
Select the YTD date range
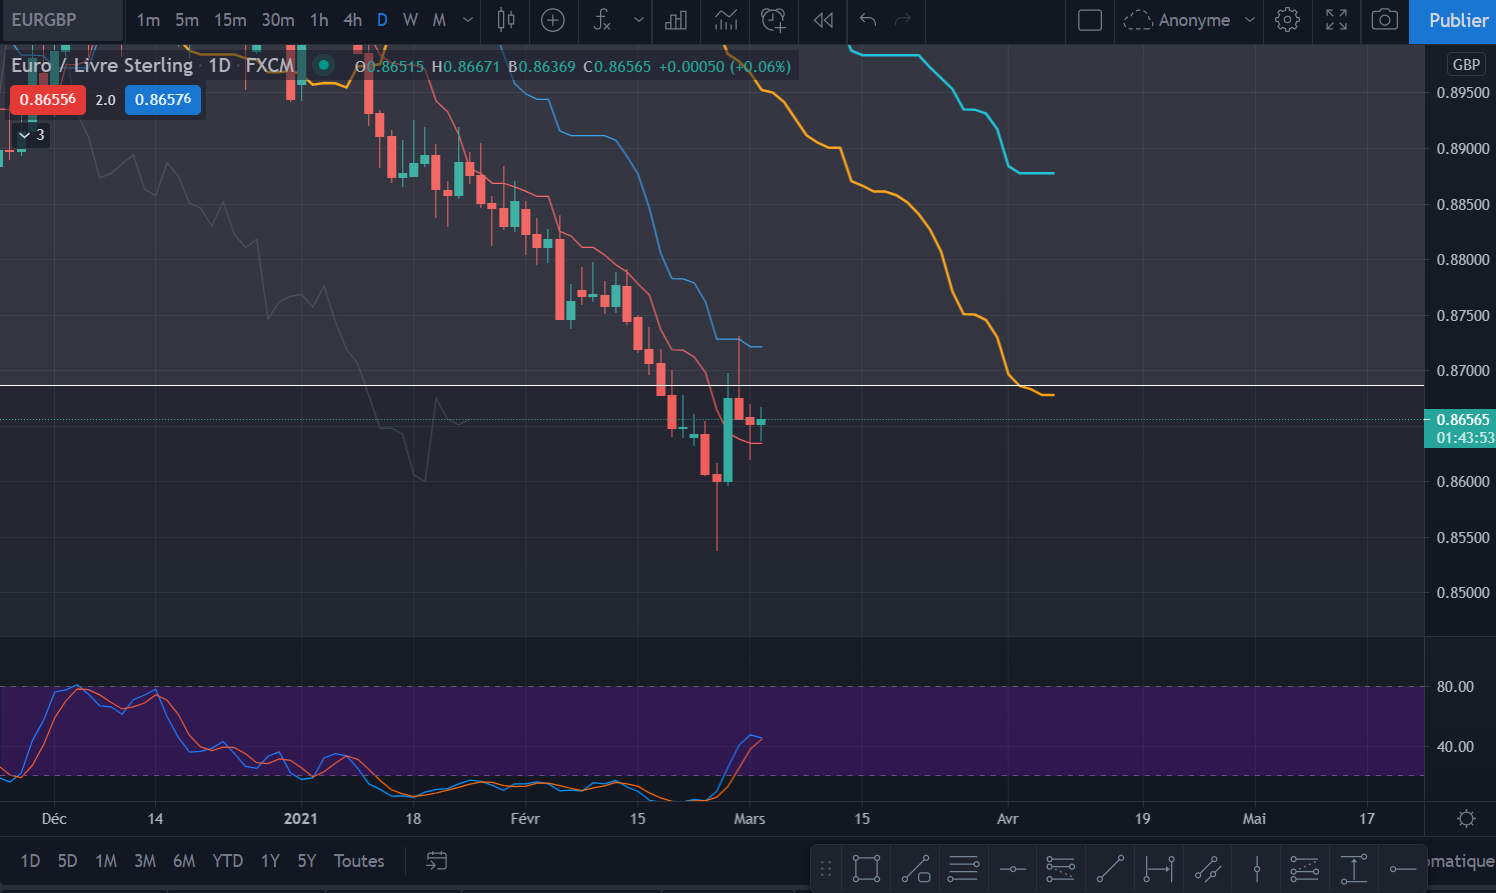coord(227,861)
